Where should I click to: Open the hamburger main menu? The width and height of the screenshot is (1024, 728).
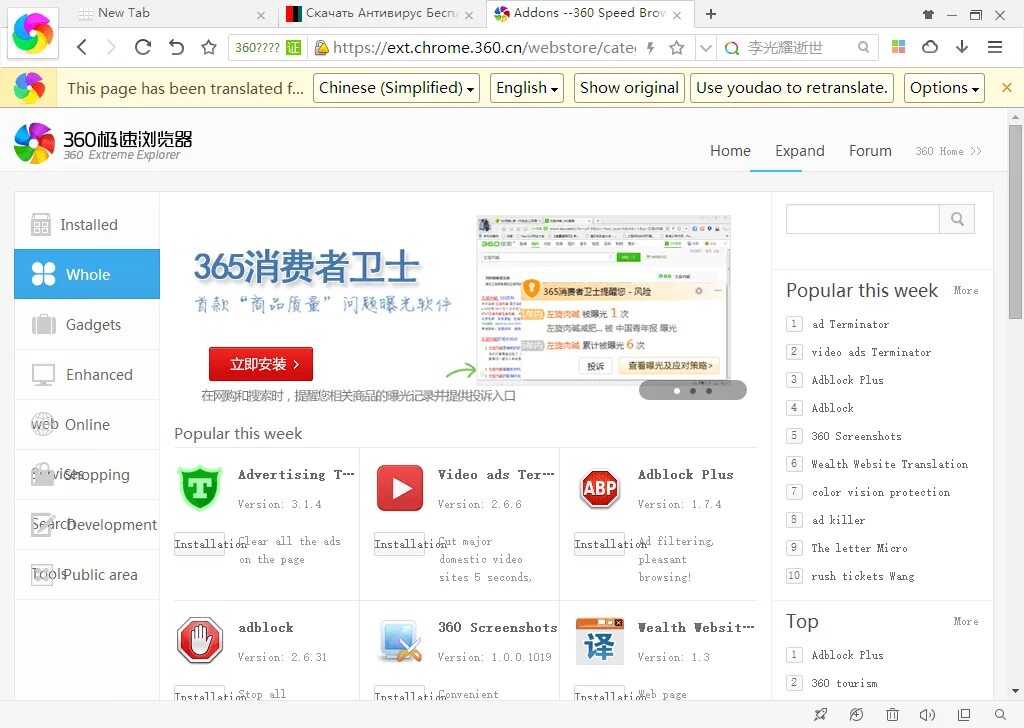coord(995,47)
